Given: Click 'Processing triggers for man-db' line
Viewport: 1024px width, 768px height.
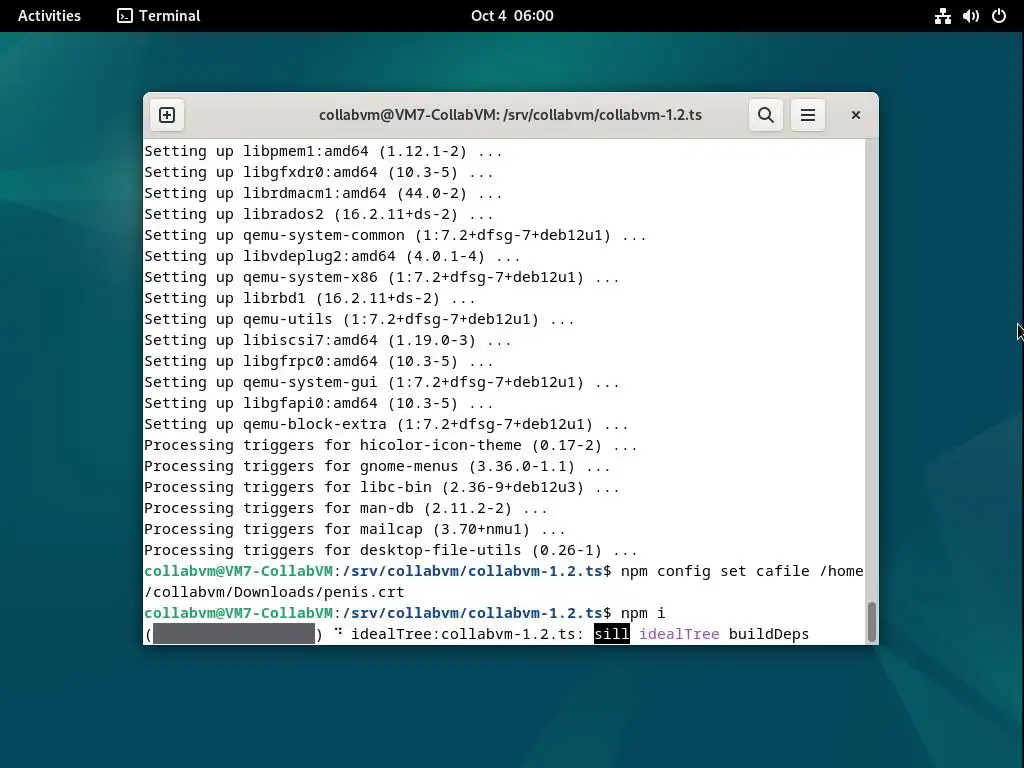Looking at the screenshot, I should click(x=345, y=507).
